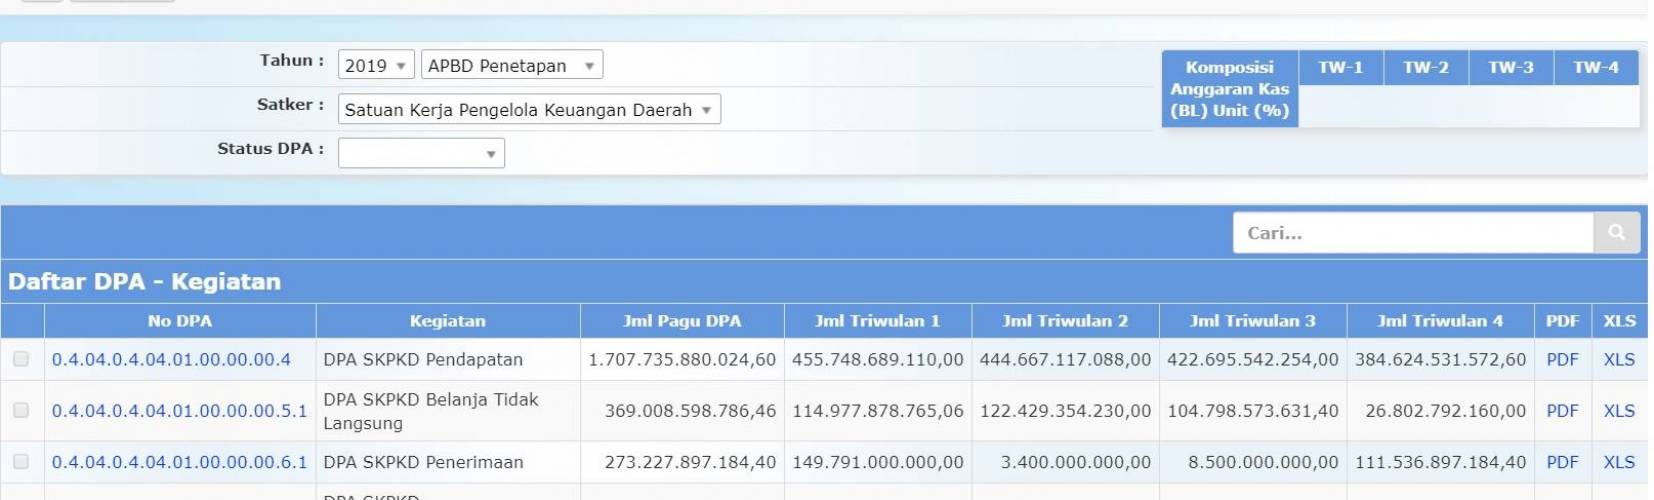
Task: Click the Kegiatan column header
Action: 448,321
